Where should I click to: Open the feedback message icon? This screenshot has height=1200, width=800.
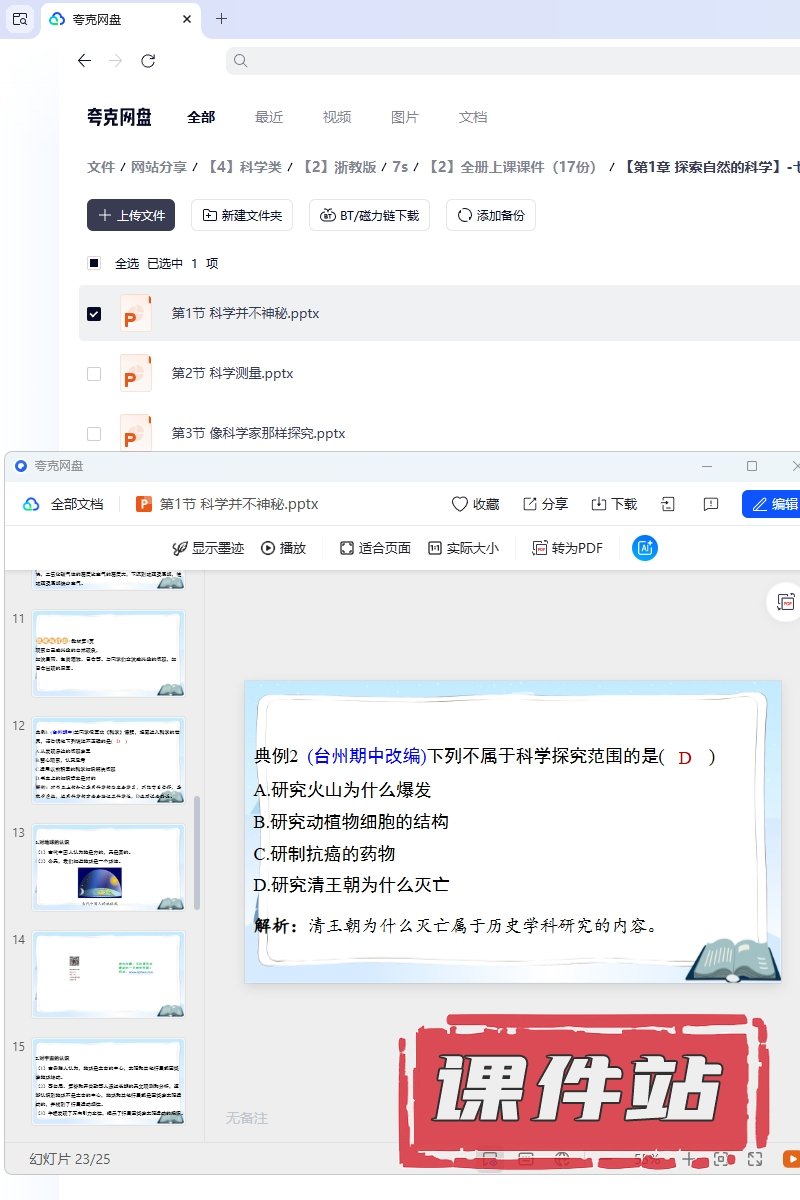click(711, 504)
